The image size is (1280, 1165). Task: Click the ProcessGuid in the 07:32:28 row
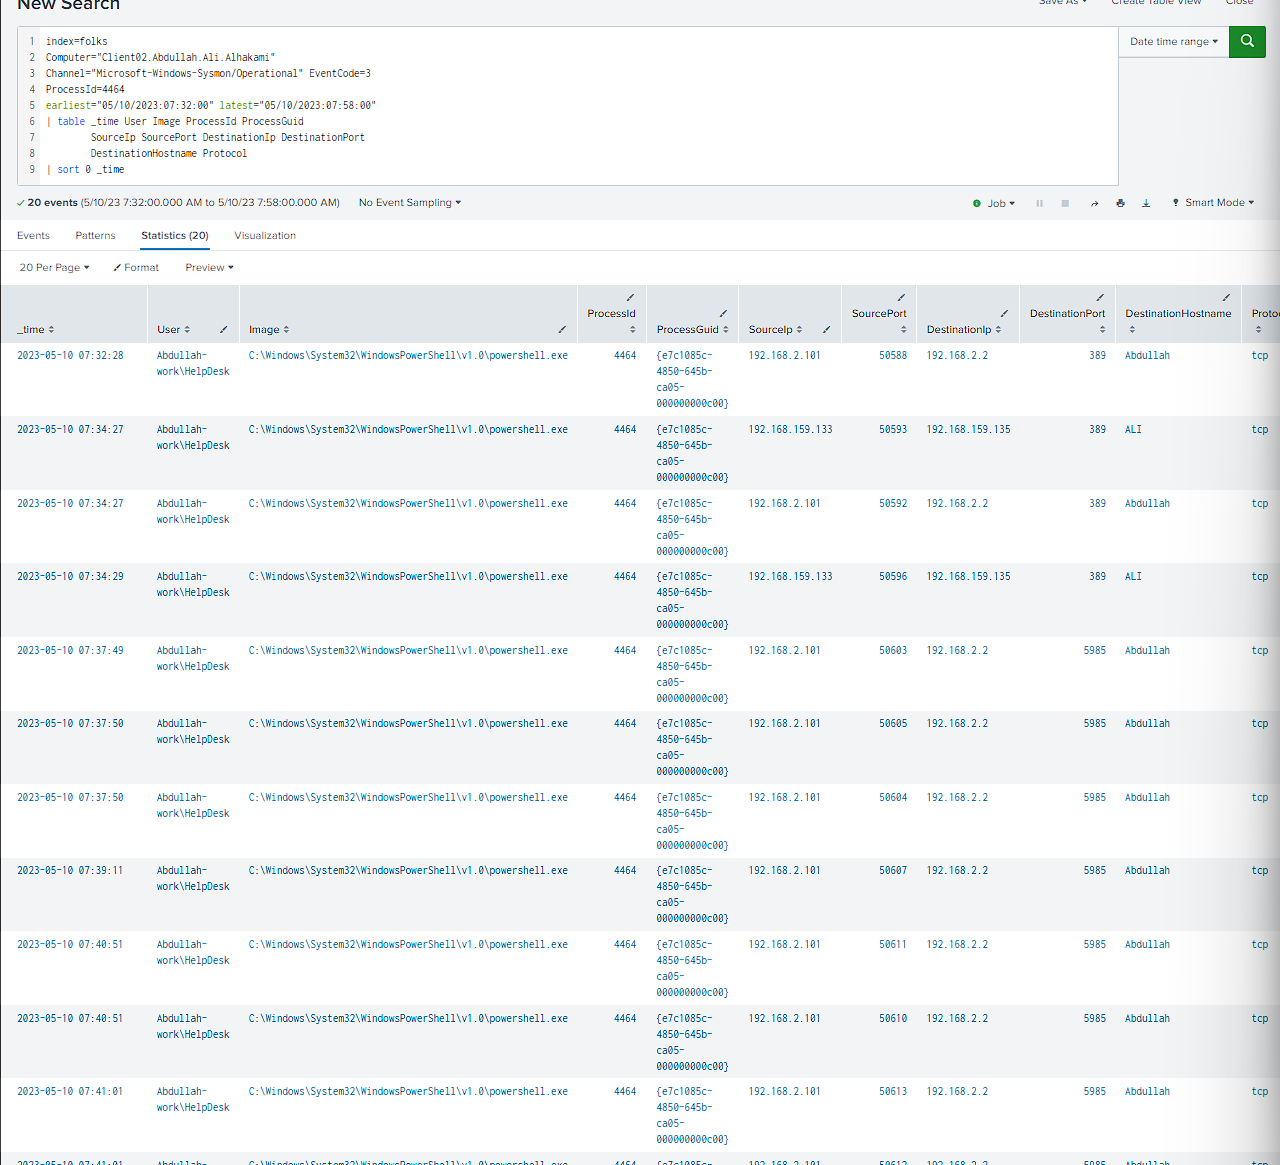point(692,380)
